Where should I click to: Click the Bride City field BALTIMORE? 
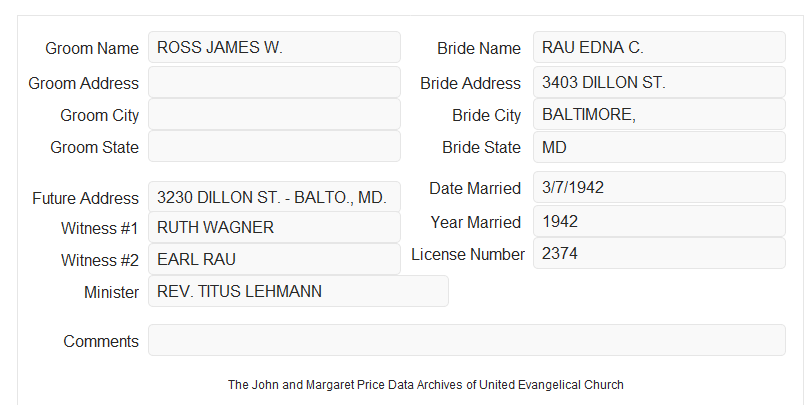click(x=659, y=114)
